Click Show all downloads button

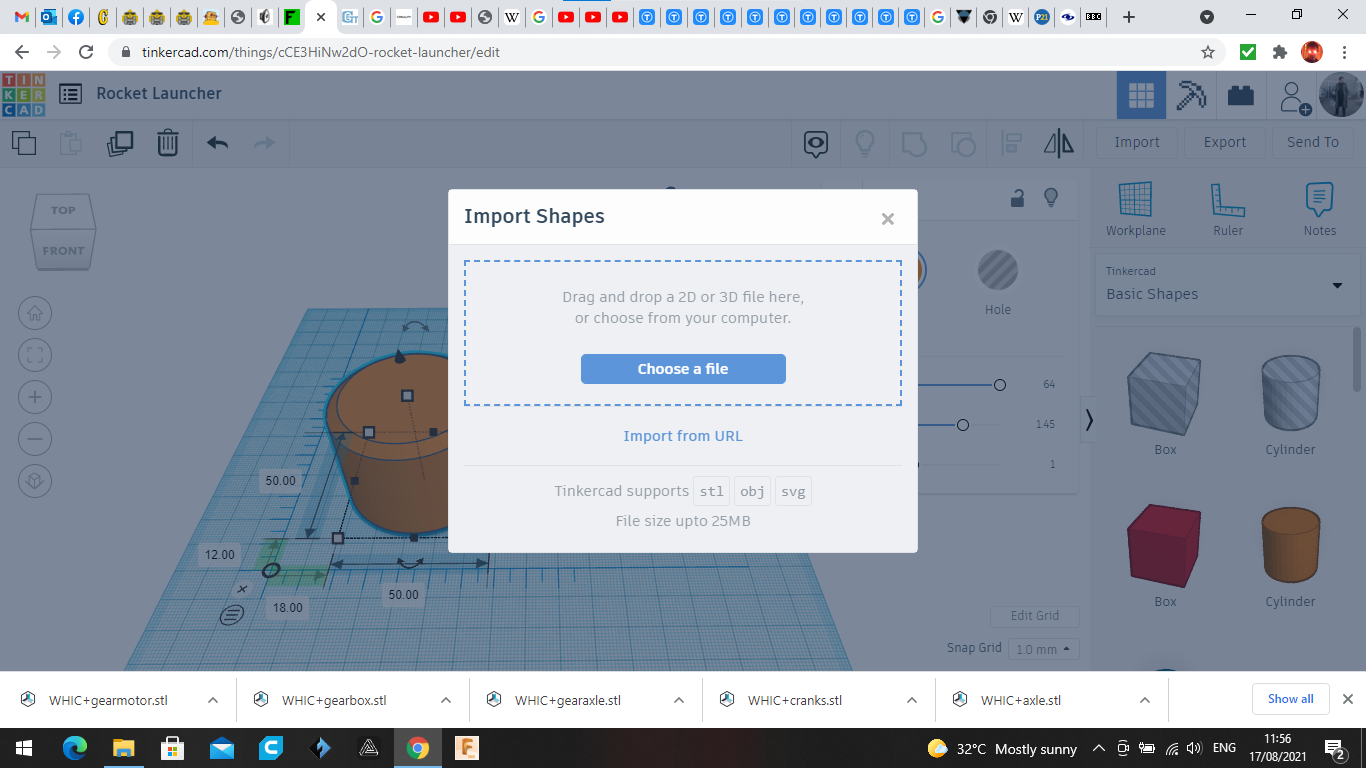click(1291, 699)
